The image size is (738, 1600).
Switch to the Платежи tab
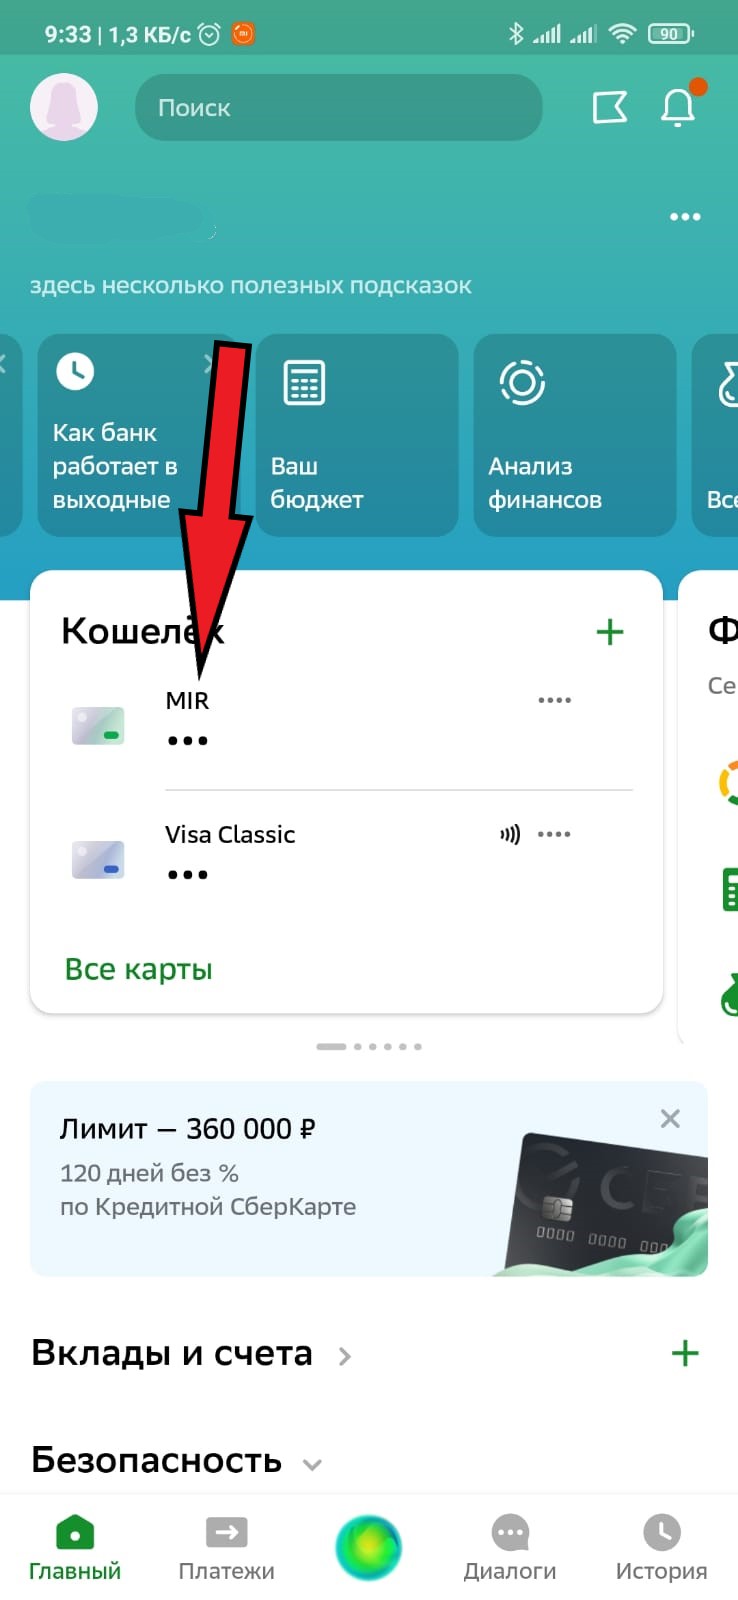click(x=226, y=1548)
